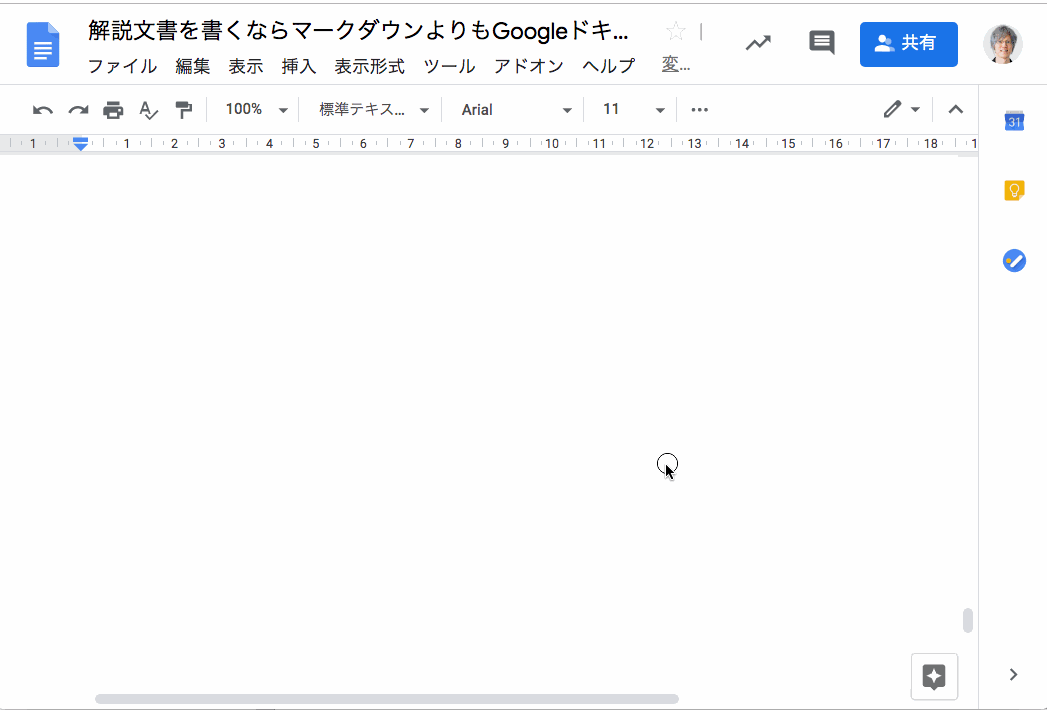This screenshot has height=710, width=1047.
Task: Open the 編集 menu
Action: [192, 66]
